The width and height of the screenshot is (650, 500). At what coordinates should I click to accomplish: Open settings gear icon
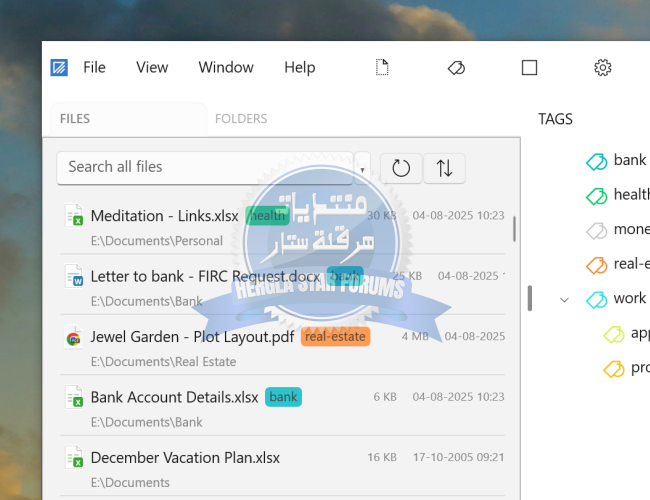pos(603,68)
